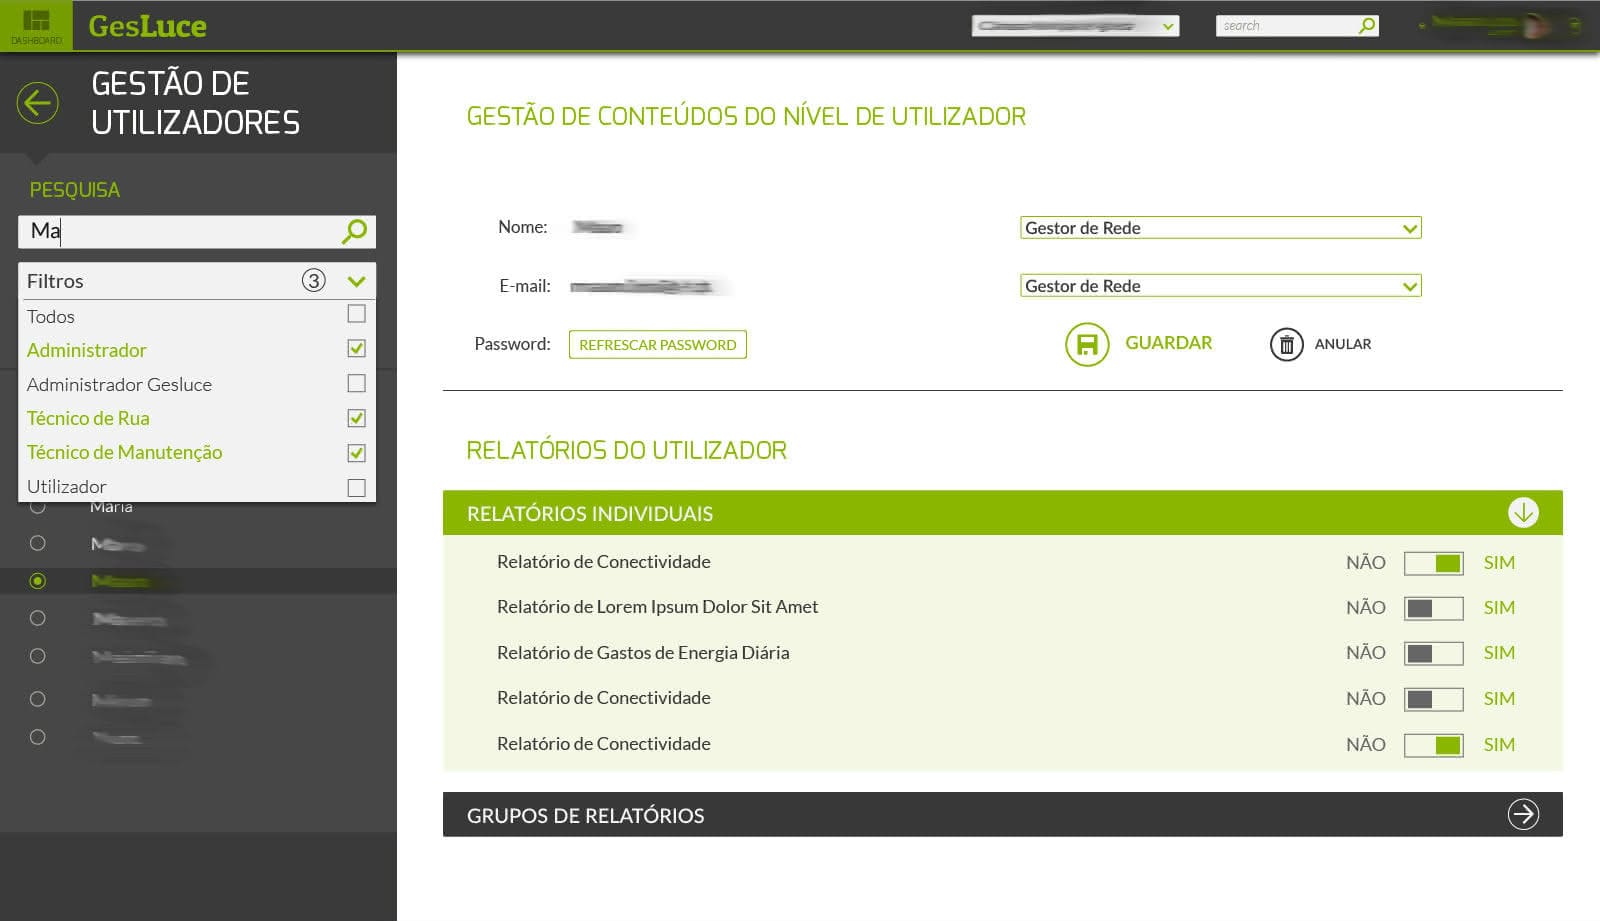Click the Guardar save disk icon
Screen dimensions: 1600x921
pos(1086,344)
